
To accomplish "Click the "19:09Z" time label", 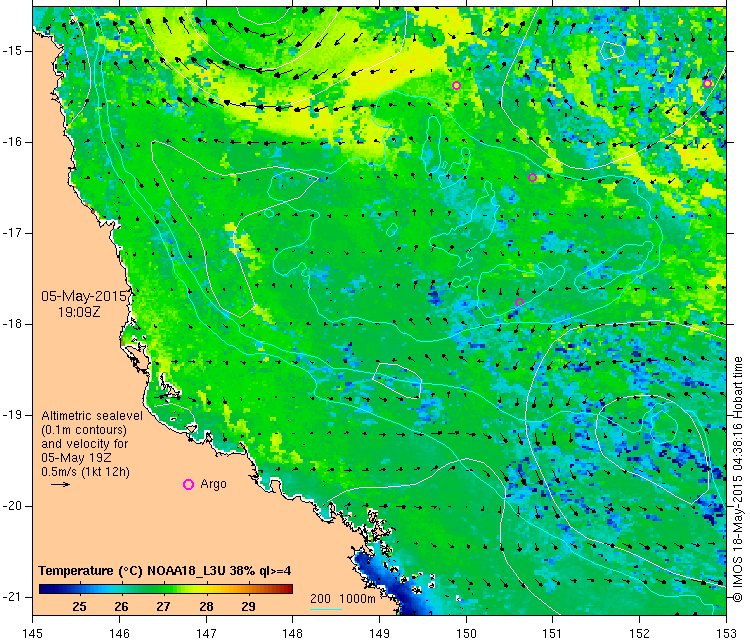I will (x=79, y=312).
